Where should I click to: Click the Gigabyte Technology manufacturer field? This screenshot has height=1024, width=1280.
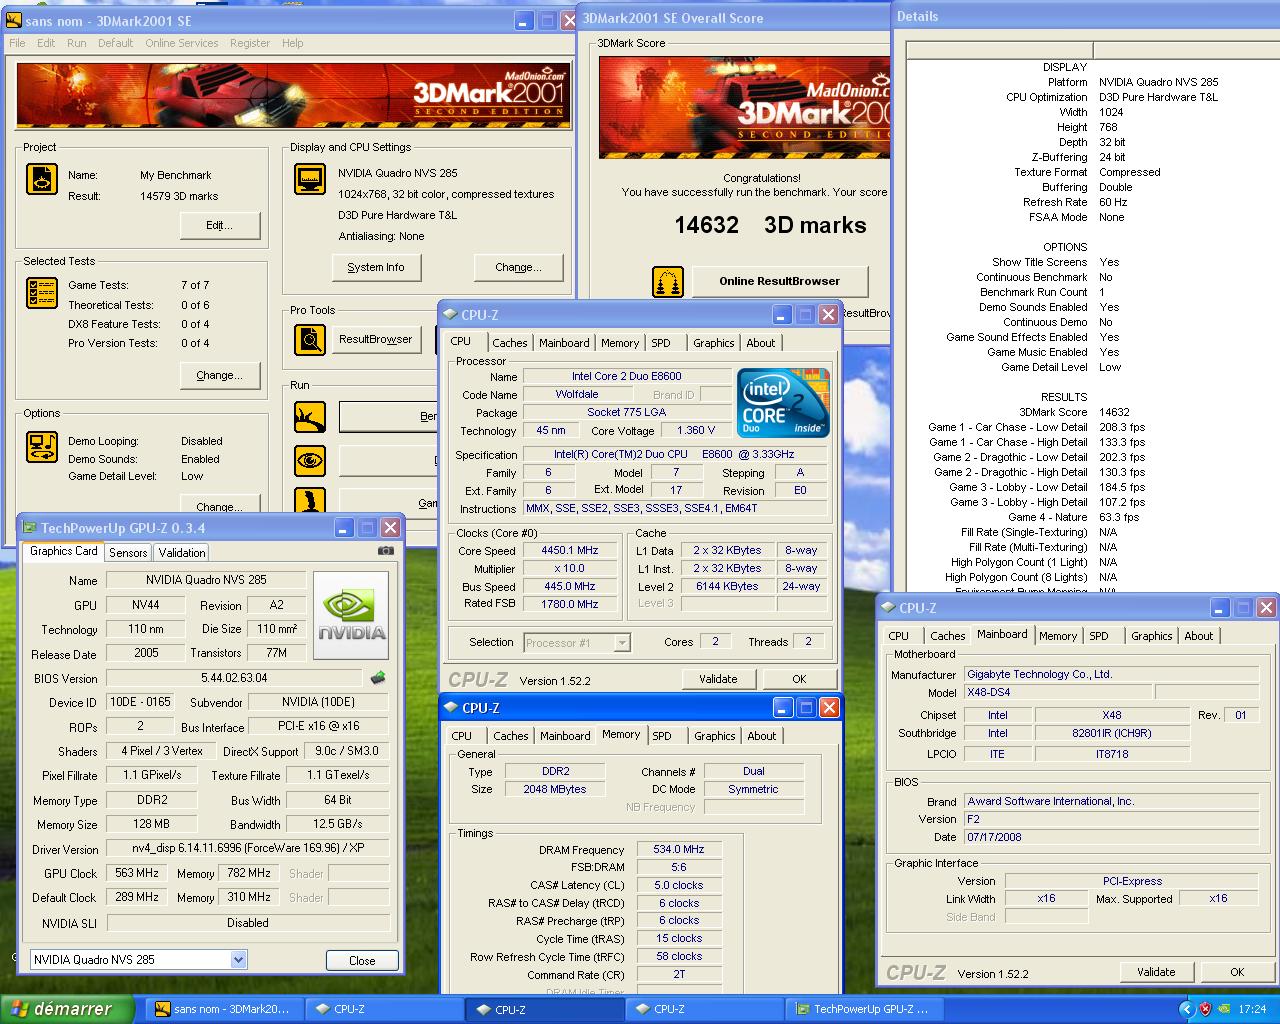coord(1110,674)
